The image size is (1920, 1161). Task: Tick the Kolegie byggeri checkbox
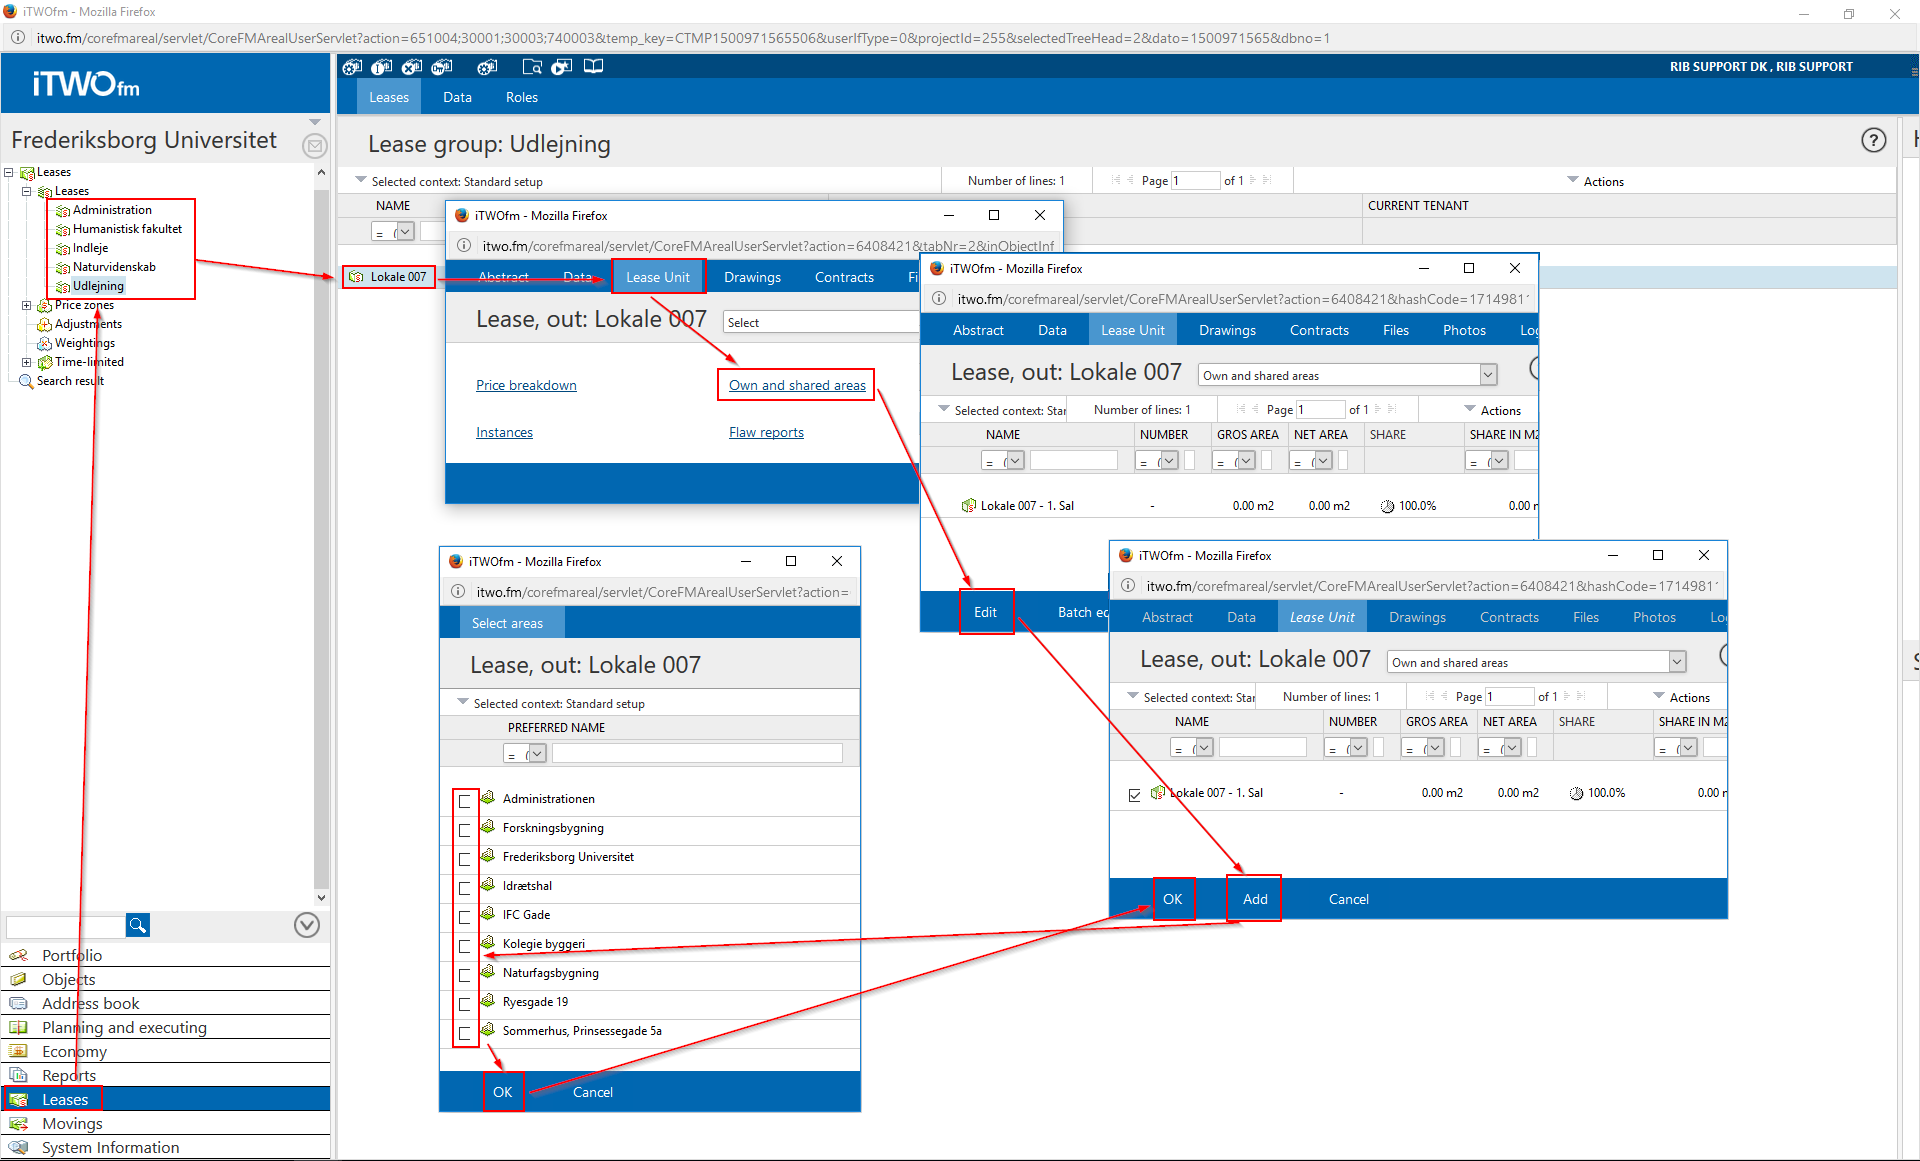point(465,946)
